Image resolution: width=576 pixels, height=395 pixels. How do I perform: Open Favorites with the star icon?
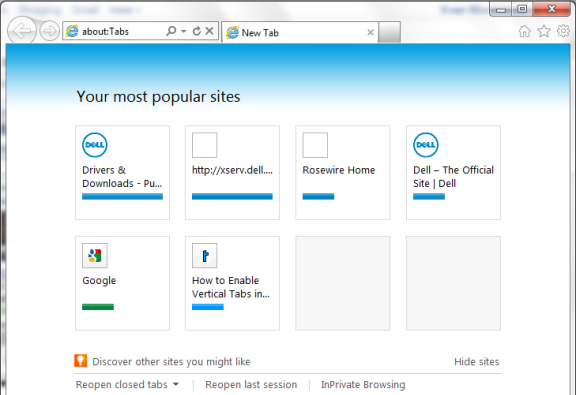[544, 31]
